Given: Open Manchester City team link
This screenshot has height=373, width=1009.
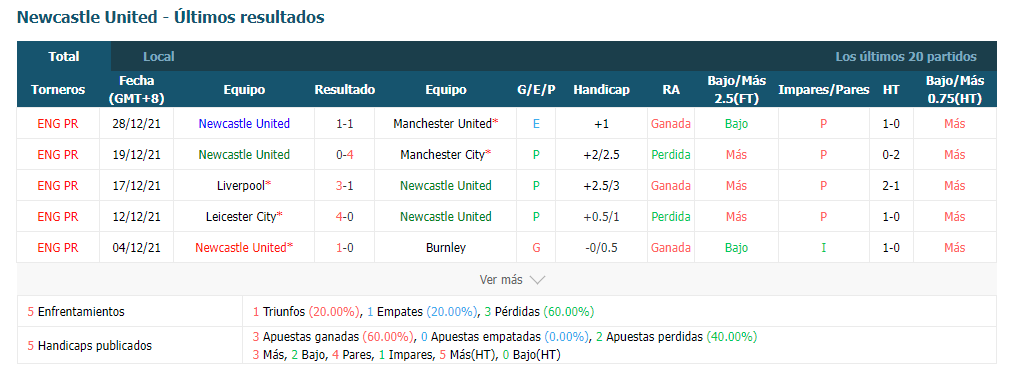Looking at the screenshot, I should (445, 154).
